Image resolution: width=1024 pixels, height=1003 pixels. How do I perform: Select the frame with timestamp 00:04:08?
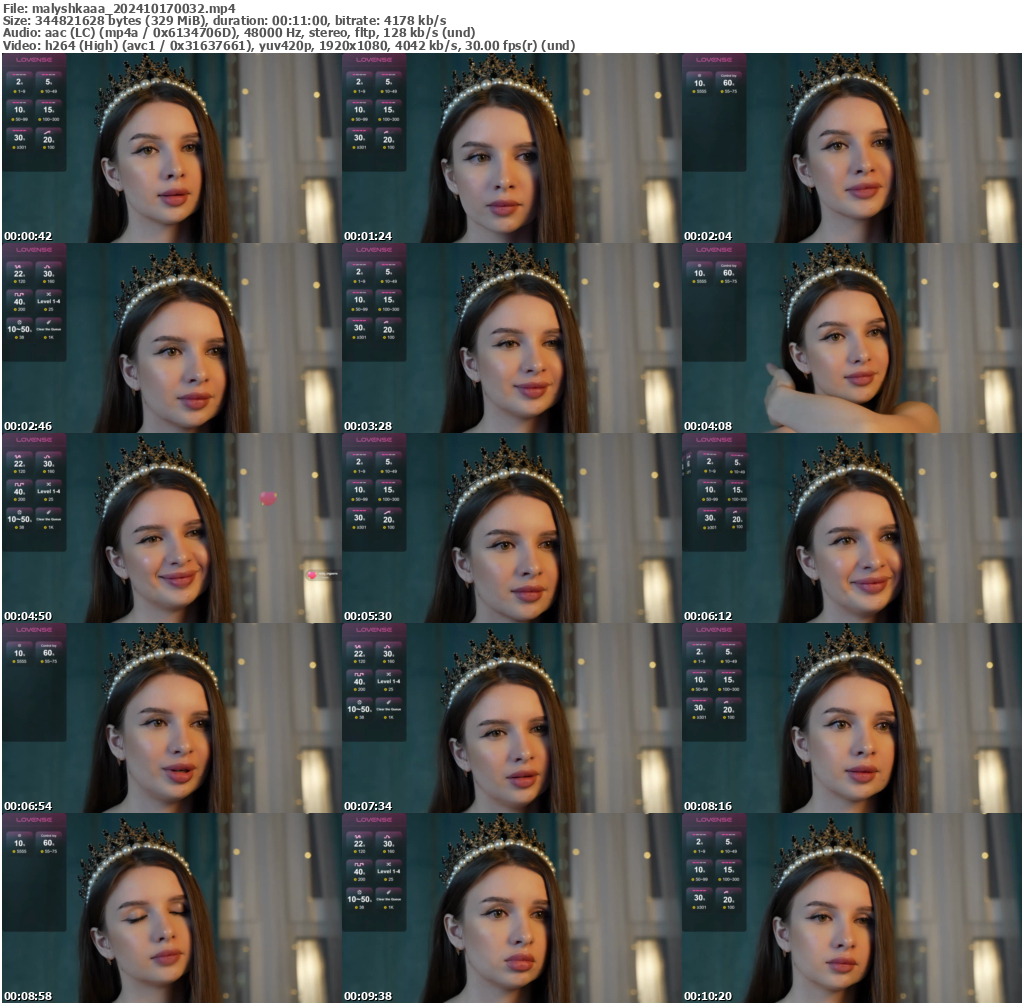(852, 338)
